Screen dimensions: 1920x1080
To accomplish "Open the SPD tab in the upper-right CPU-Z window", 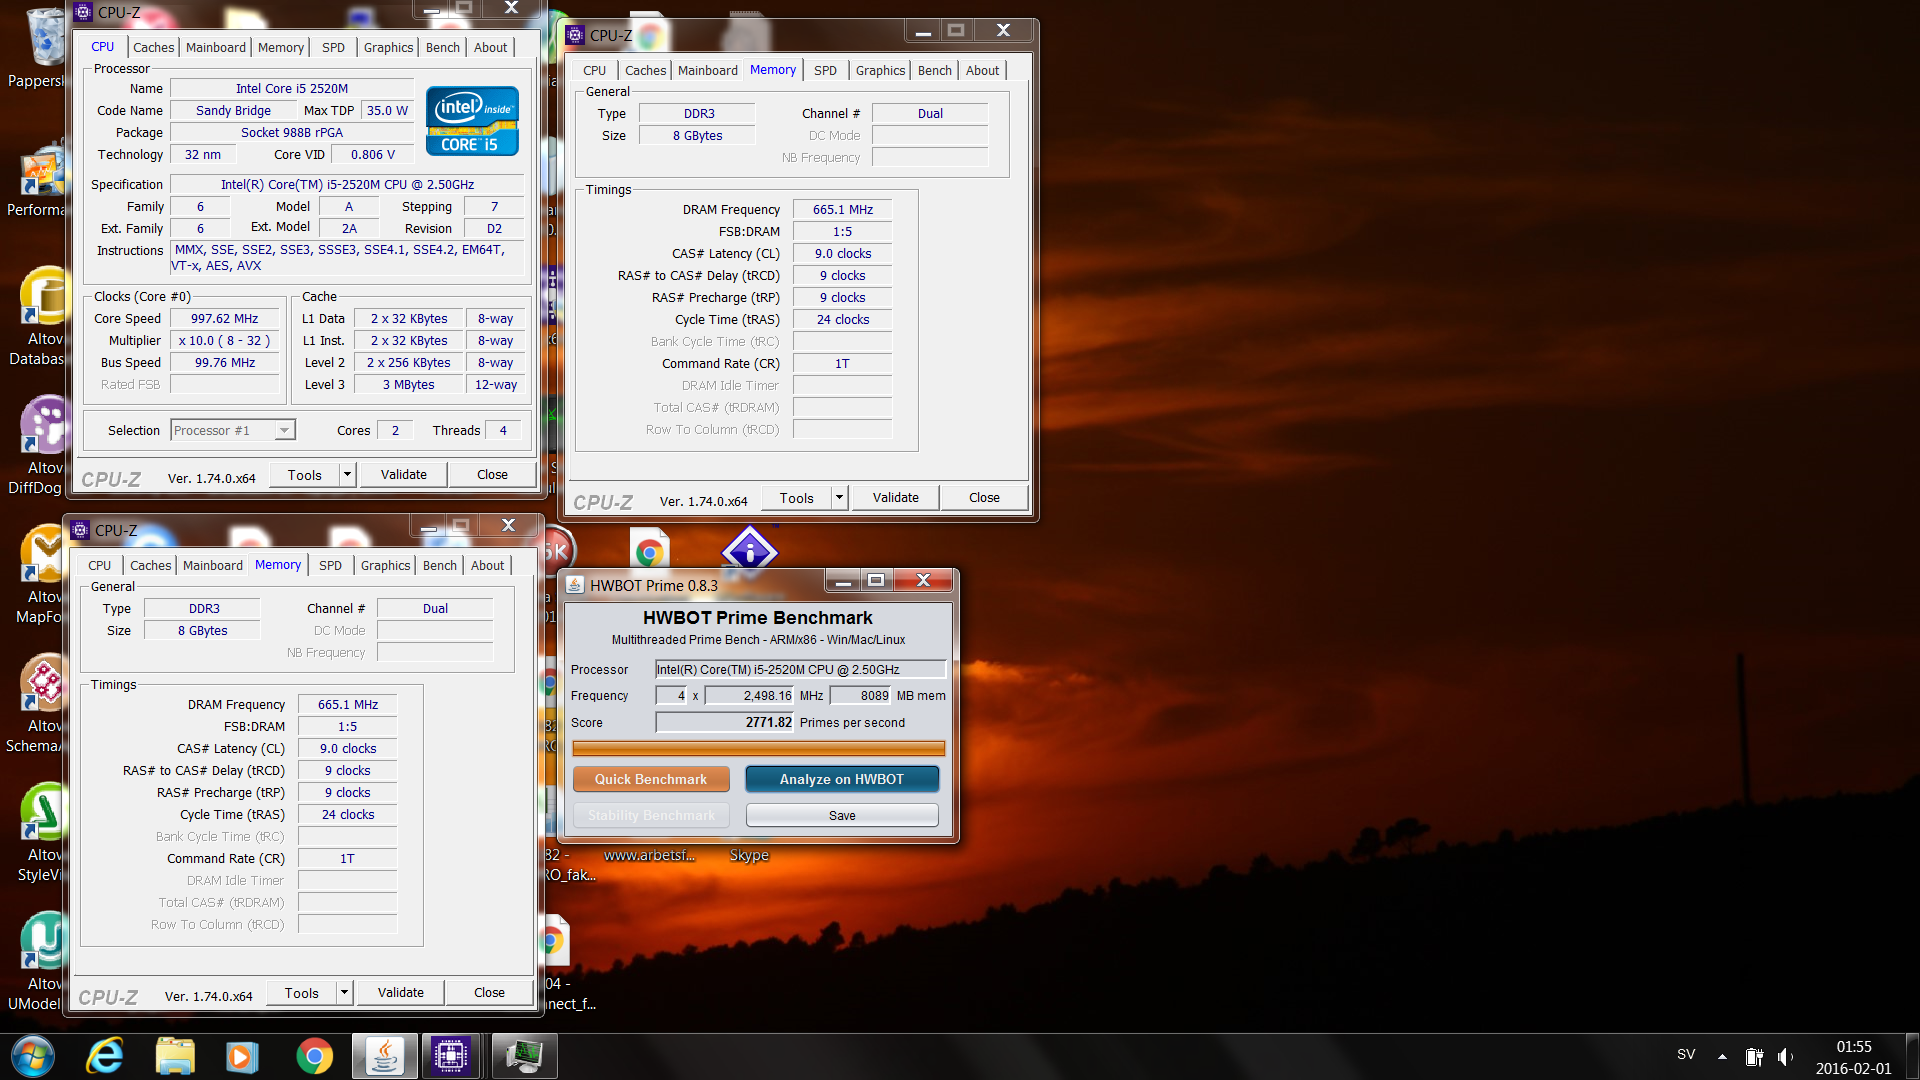I will (x=825, y=70).
